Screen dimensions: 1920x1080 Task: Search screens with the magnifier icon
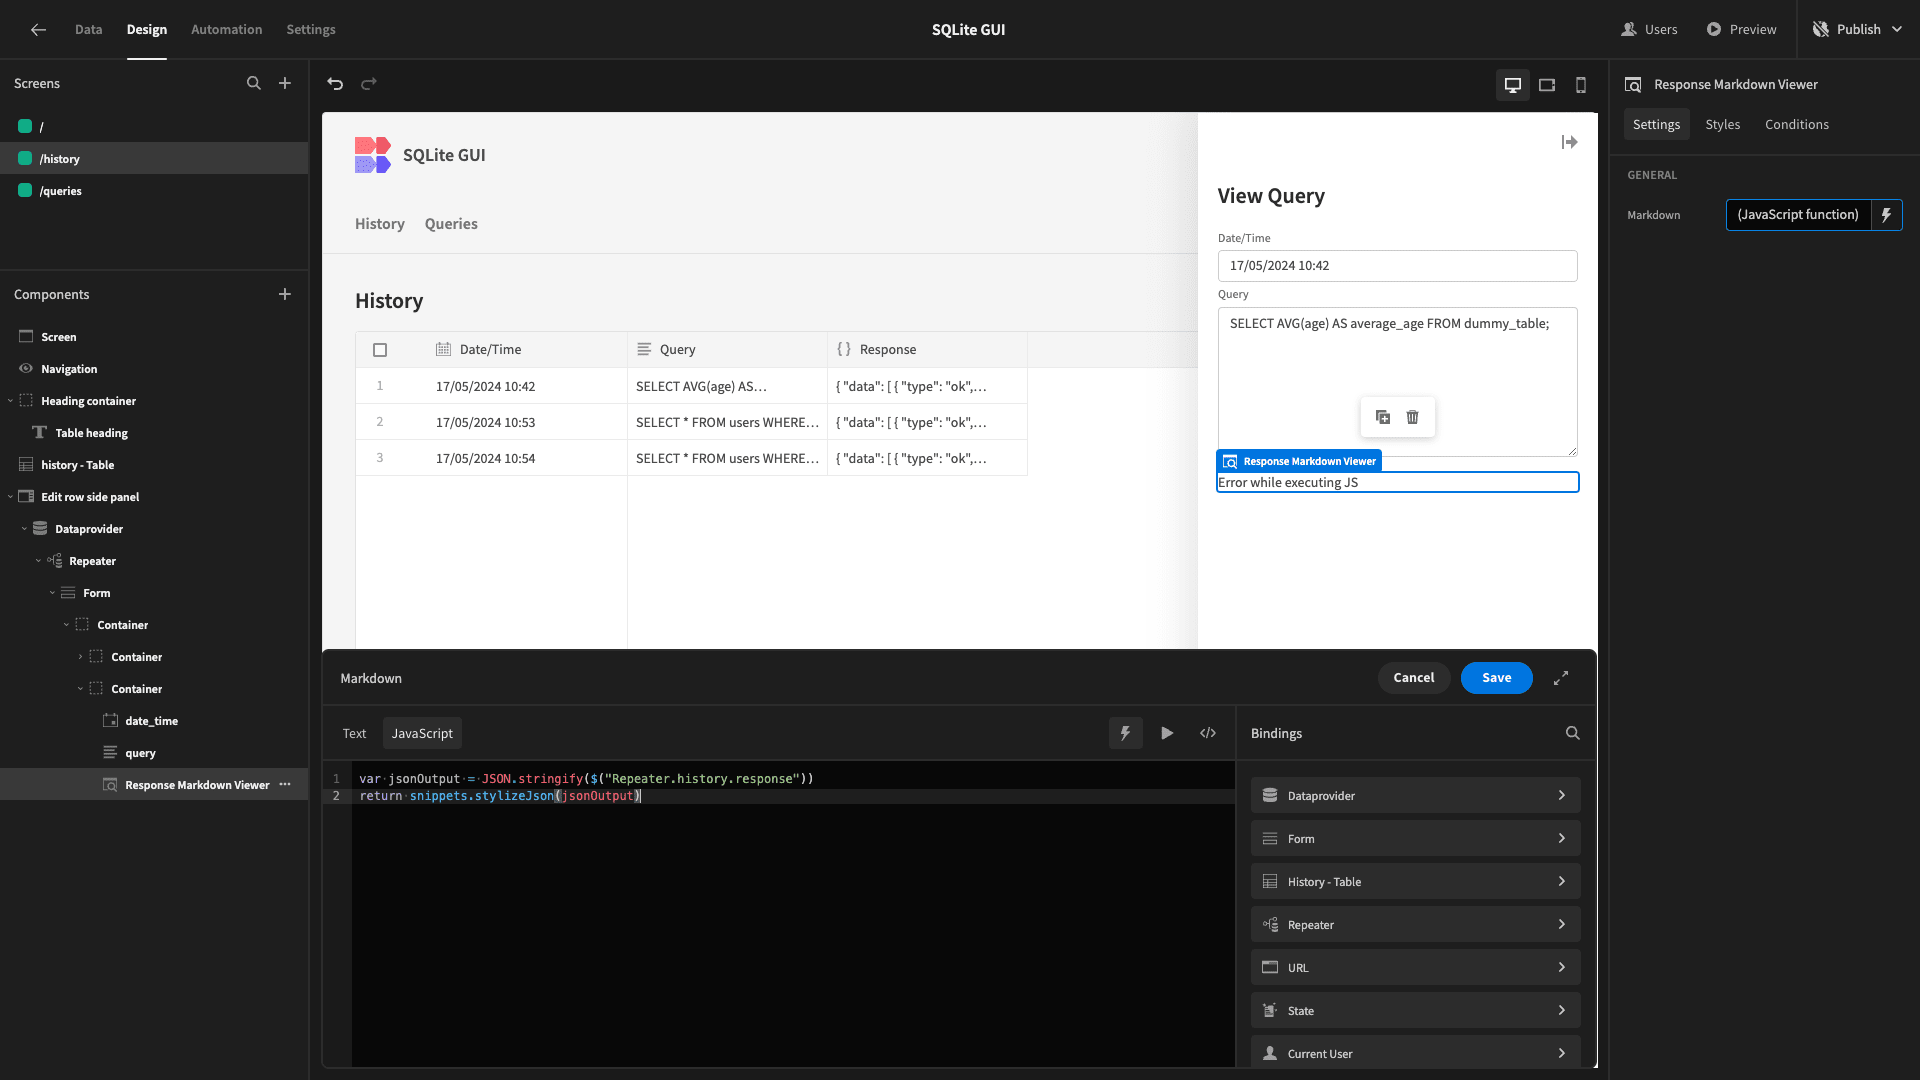[254, 84]
